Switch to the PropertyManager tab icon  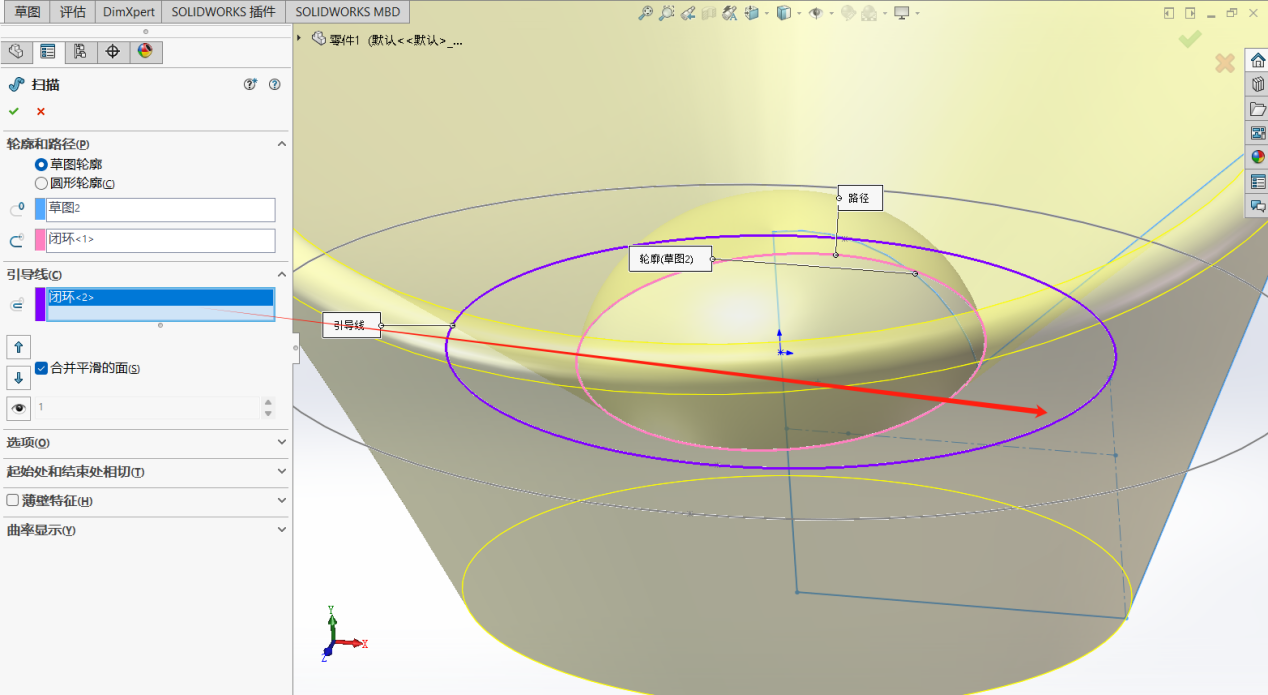(48, 52)
